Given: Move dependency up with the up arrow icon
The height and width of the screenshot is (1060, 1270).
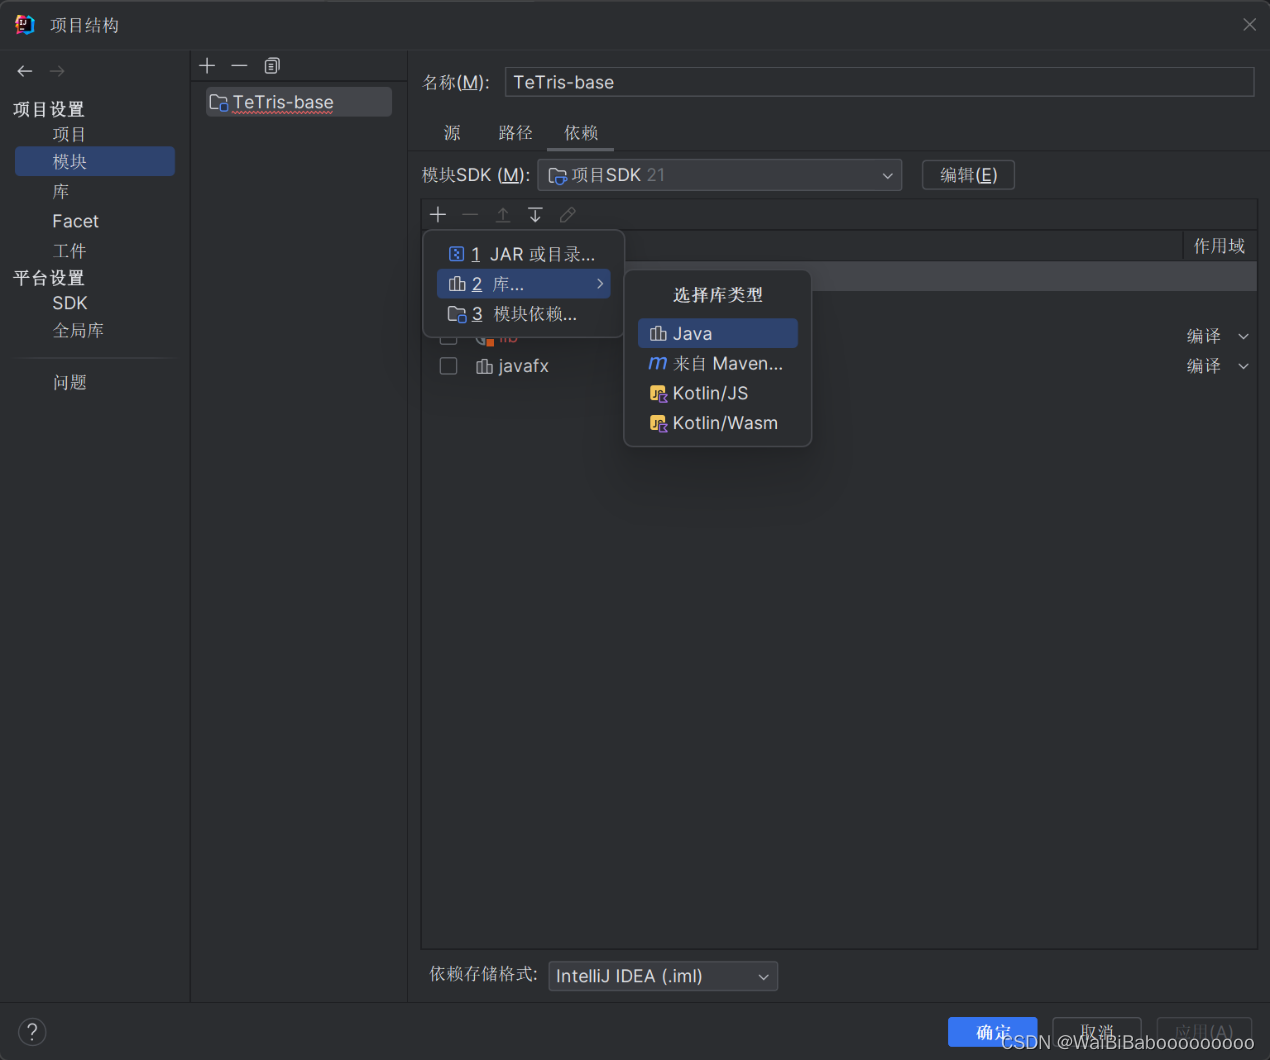Looking at the screenshot, I should coord(503,214).
